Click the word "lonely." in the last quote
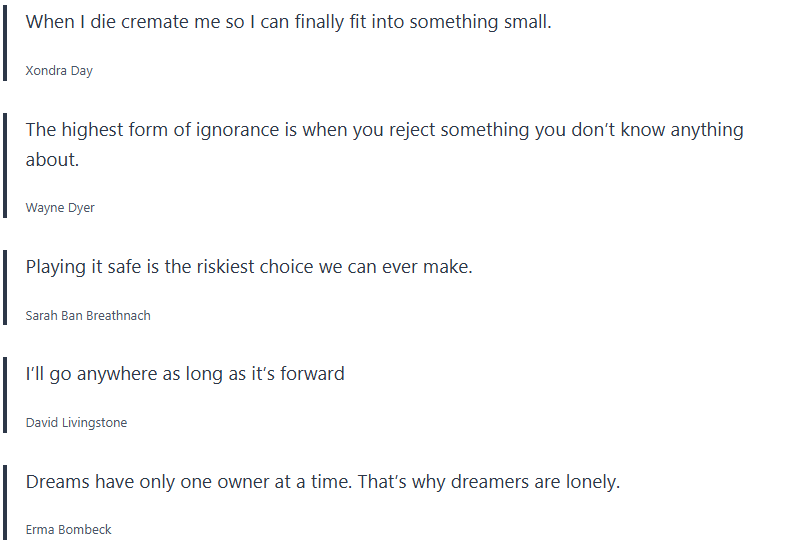The image size is (807, 544). (x=590, y=481)
